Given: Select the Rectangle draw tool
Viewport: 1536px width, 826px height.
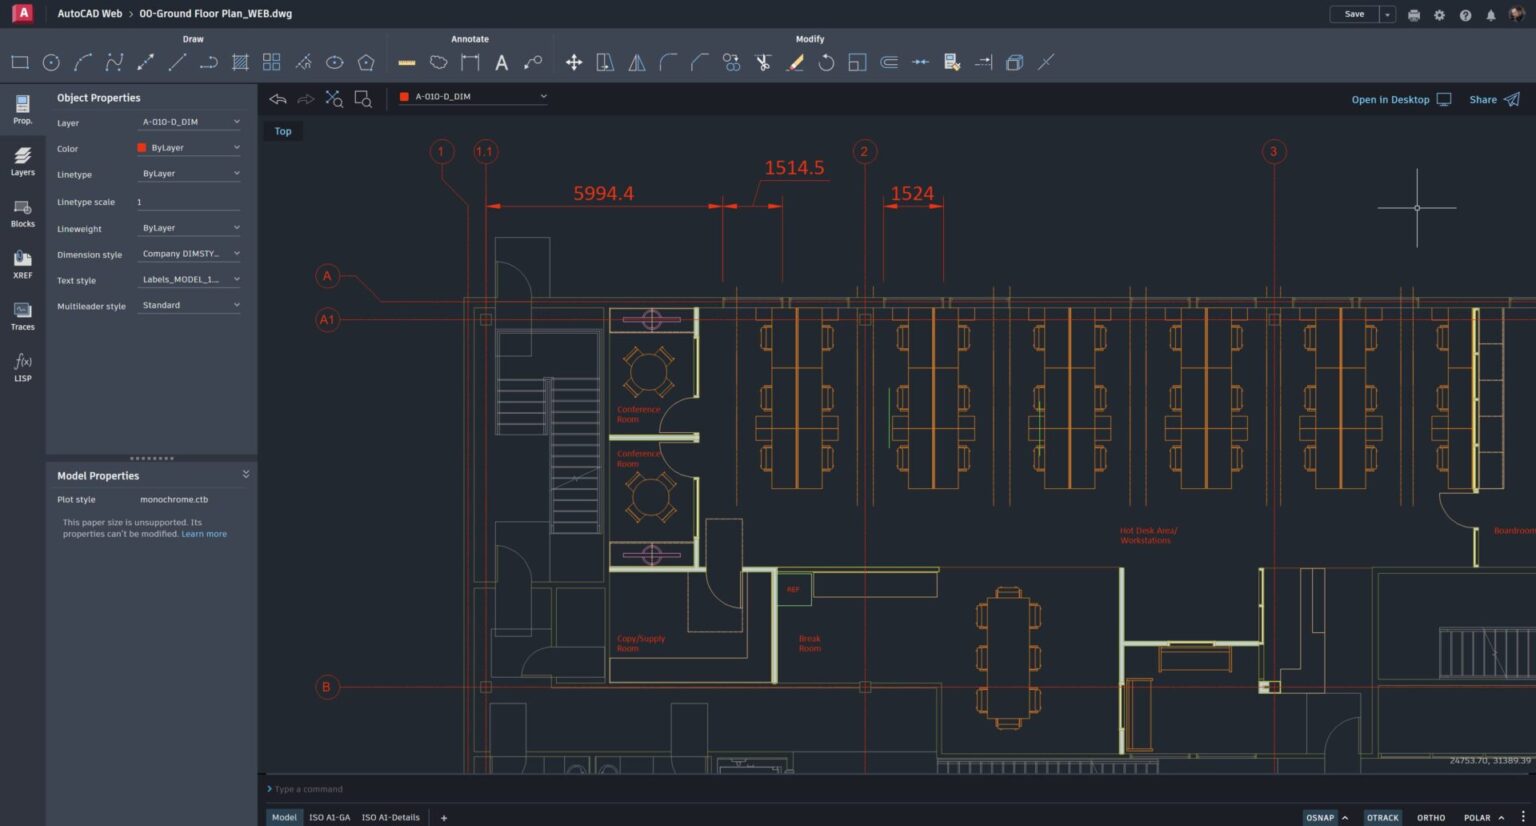Looking at the screenshot, I should pos(19,62).
